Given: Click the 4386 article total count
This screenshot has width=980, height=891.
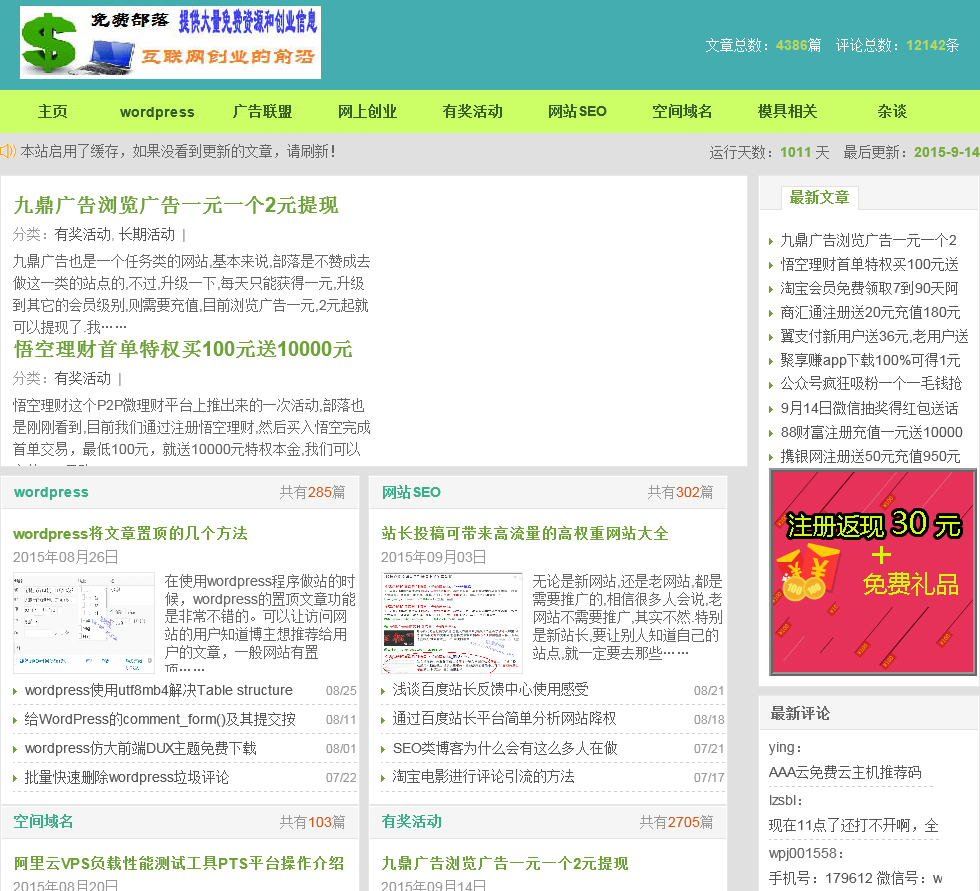Looking at the screenshot, I should (791, 45).
